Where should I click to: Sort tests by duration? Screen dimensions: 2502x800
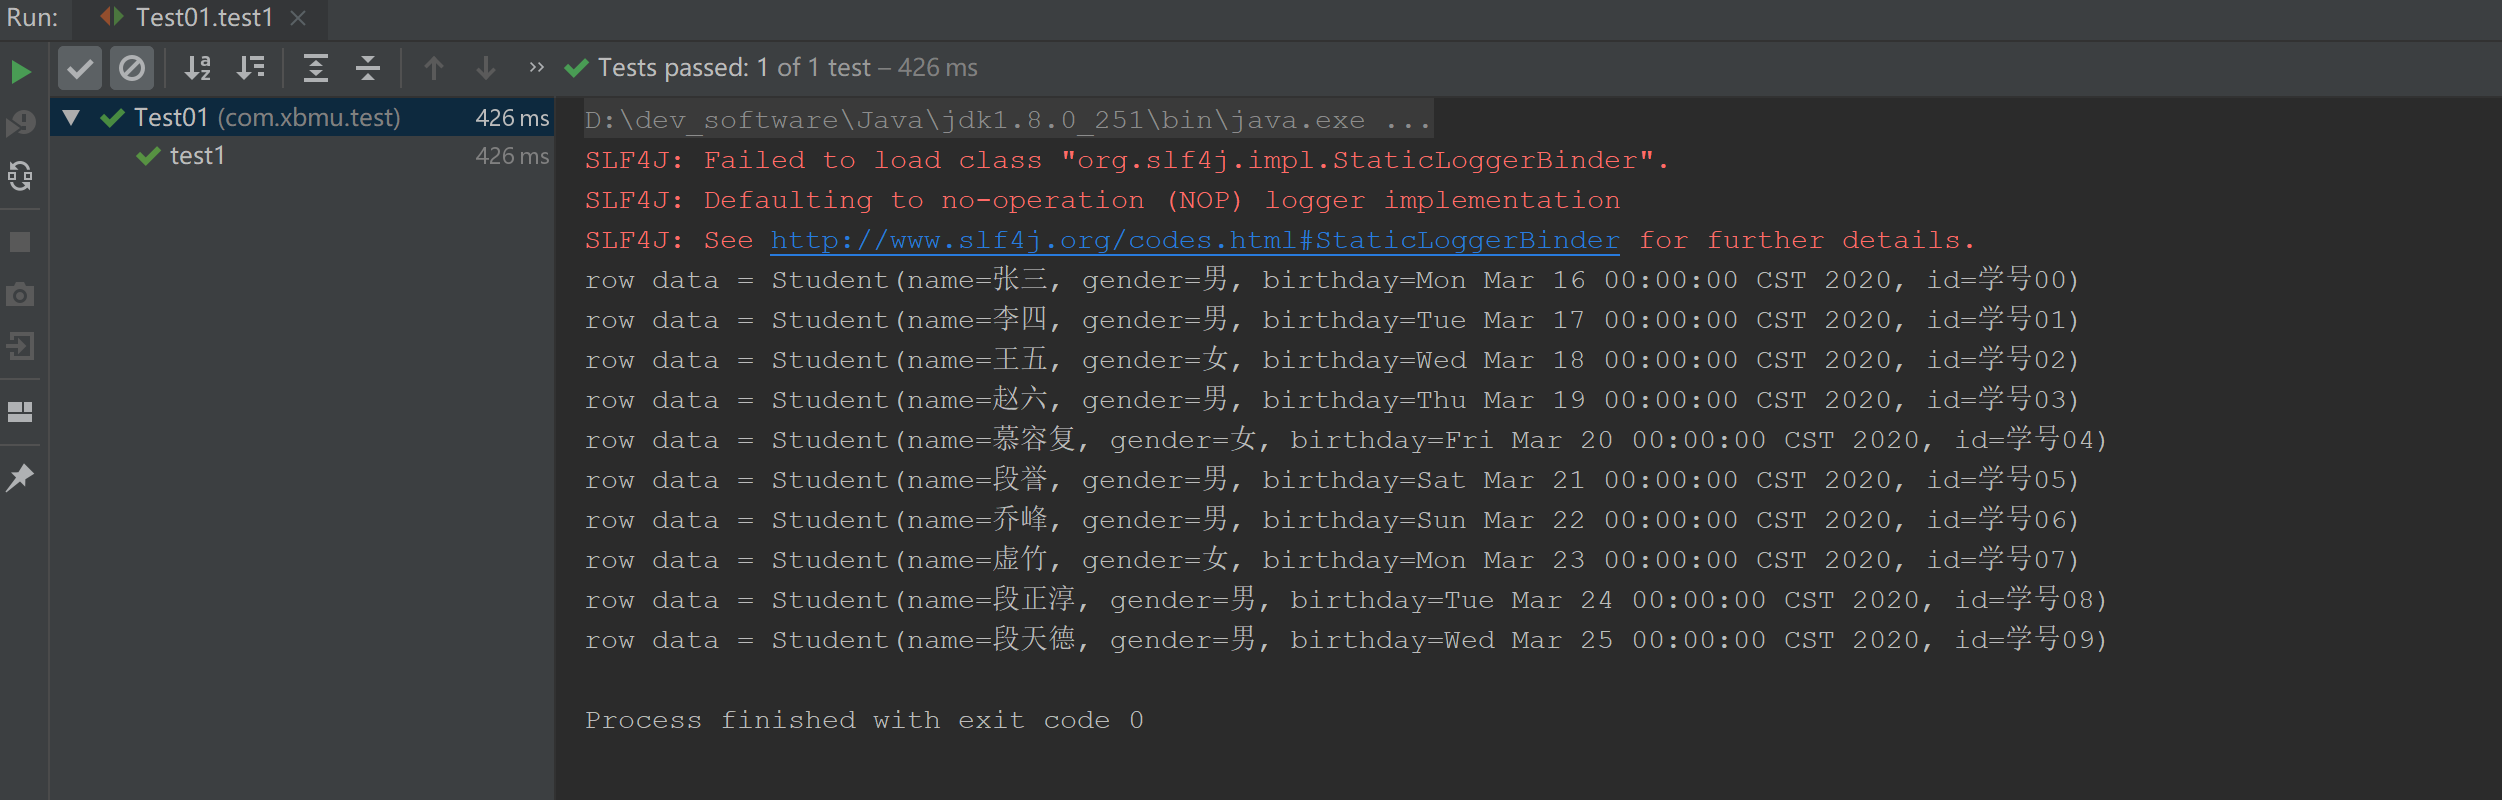(x=251, y=68)
